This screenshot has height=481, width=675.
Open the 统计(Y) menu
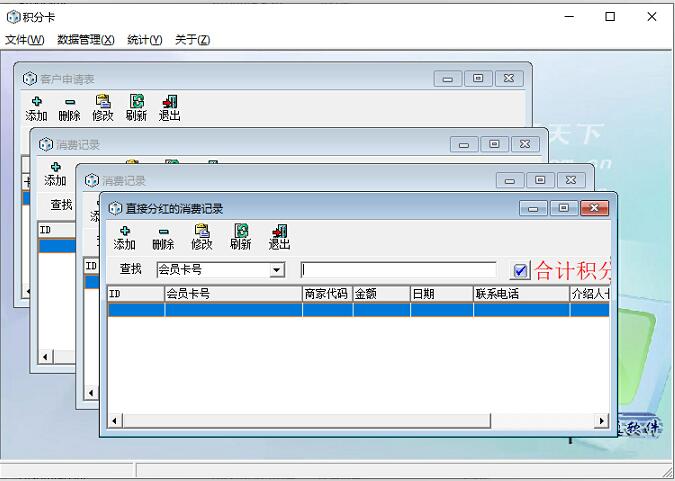145,40
